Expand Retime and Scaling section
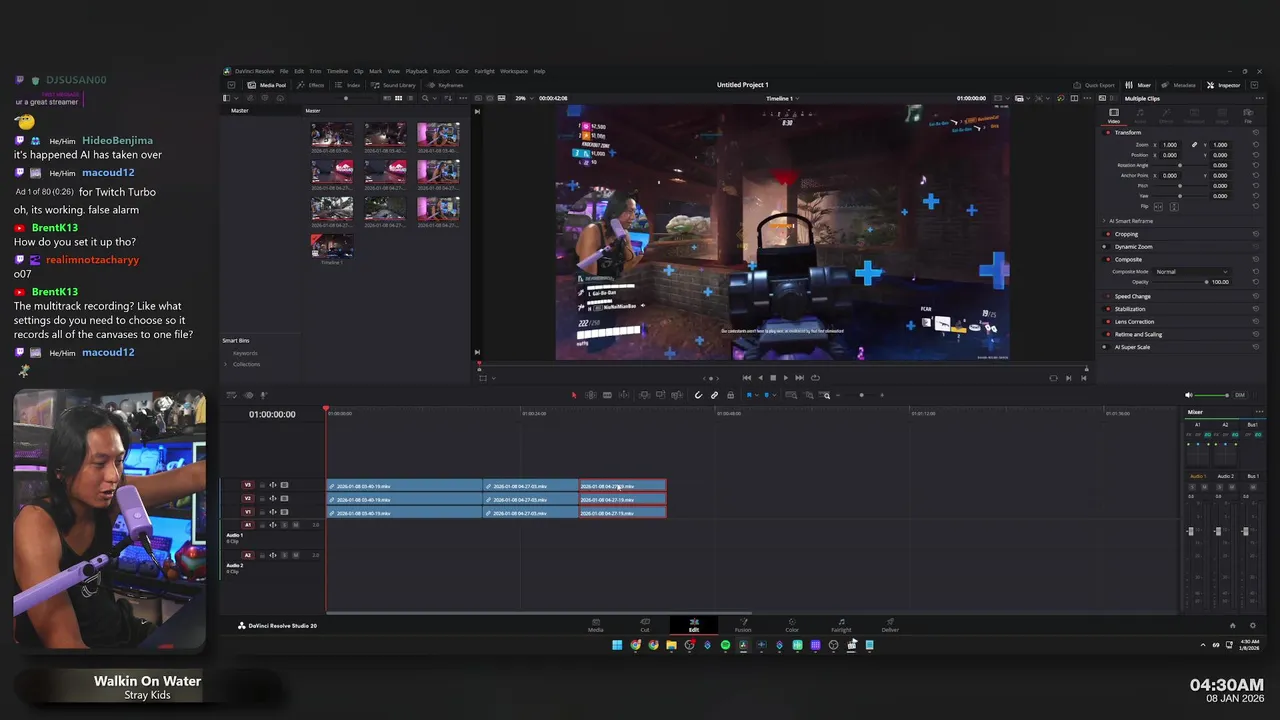Image resolution: width=1280 pixels, height=720 pixels. [x=1138, y=335]
